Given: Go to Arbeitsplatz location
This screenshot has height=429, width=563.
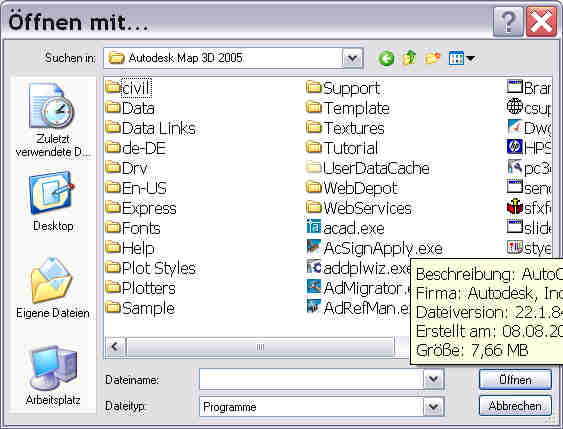Looking at the screenshot, I should click(53, 376).
